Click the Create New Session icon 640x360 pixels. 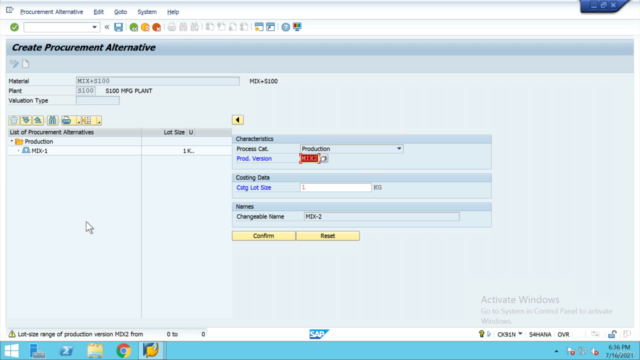point(259,27)
